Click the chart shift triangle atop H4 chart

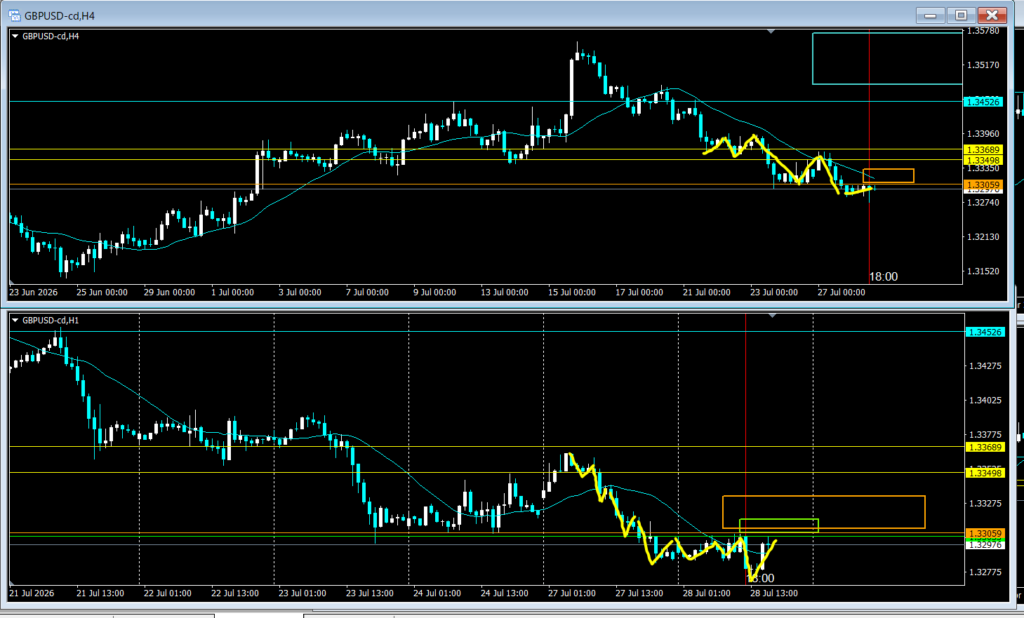point(771,31)
